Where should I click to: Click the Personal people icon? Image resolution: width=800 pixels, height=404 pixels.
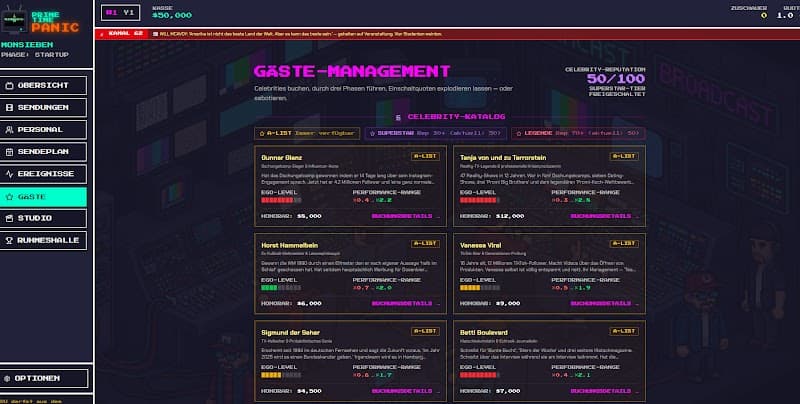(9, 130)
